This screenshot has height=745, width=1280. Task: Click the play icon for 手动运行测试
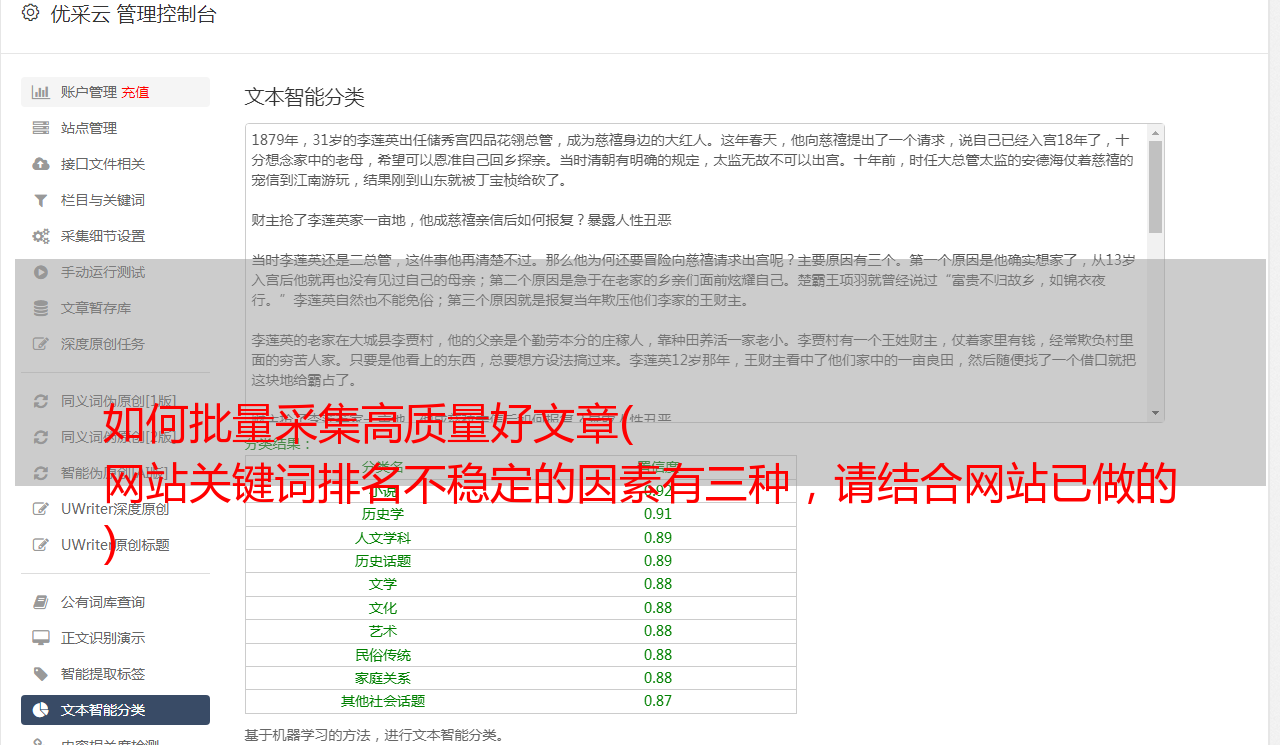click(x=41, y=272)
